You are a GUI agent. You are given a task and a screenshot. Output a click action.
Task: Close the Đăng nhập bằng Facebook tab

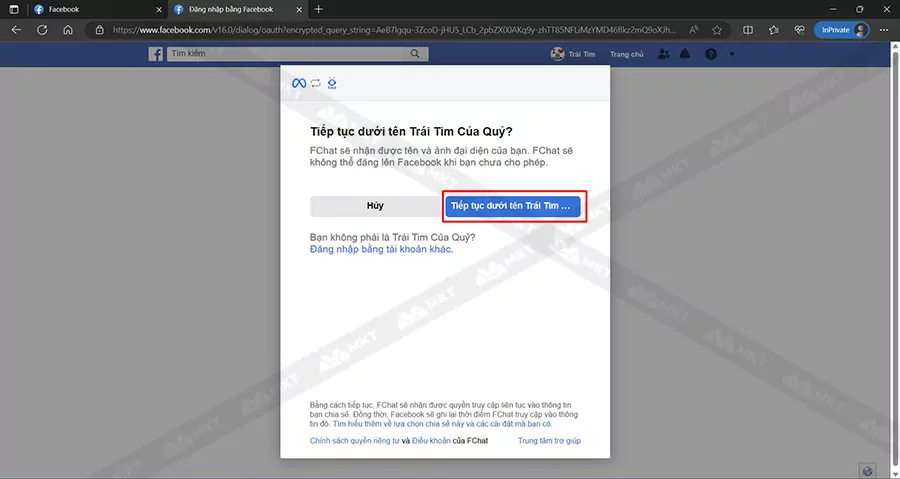pos(299,10)
